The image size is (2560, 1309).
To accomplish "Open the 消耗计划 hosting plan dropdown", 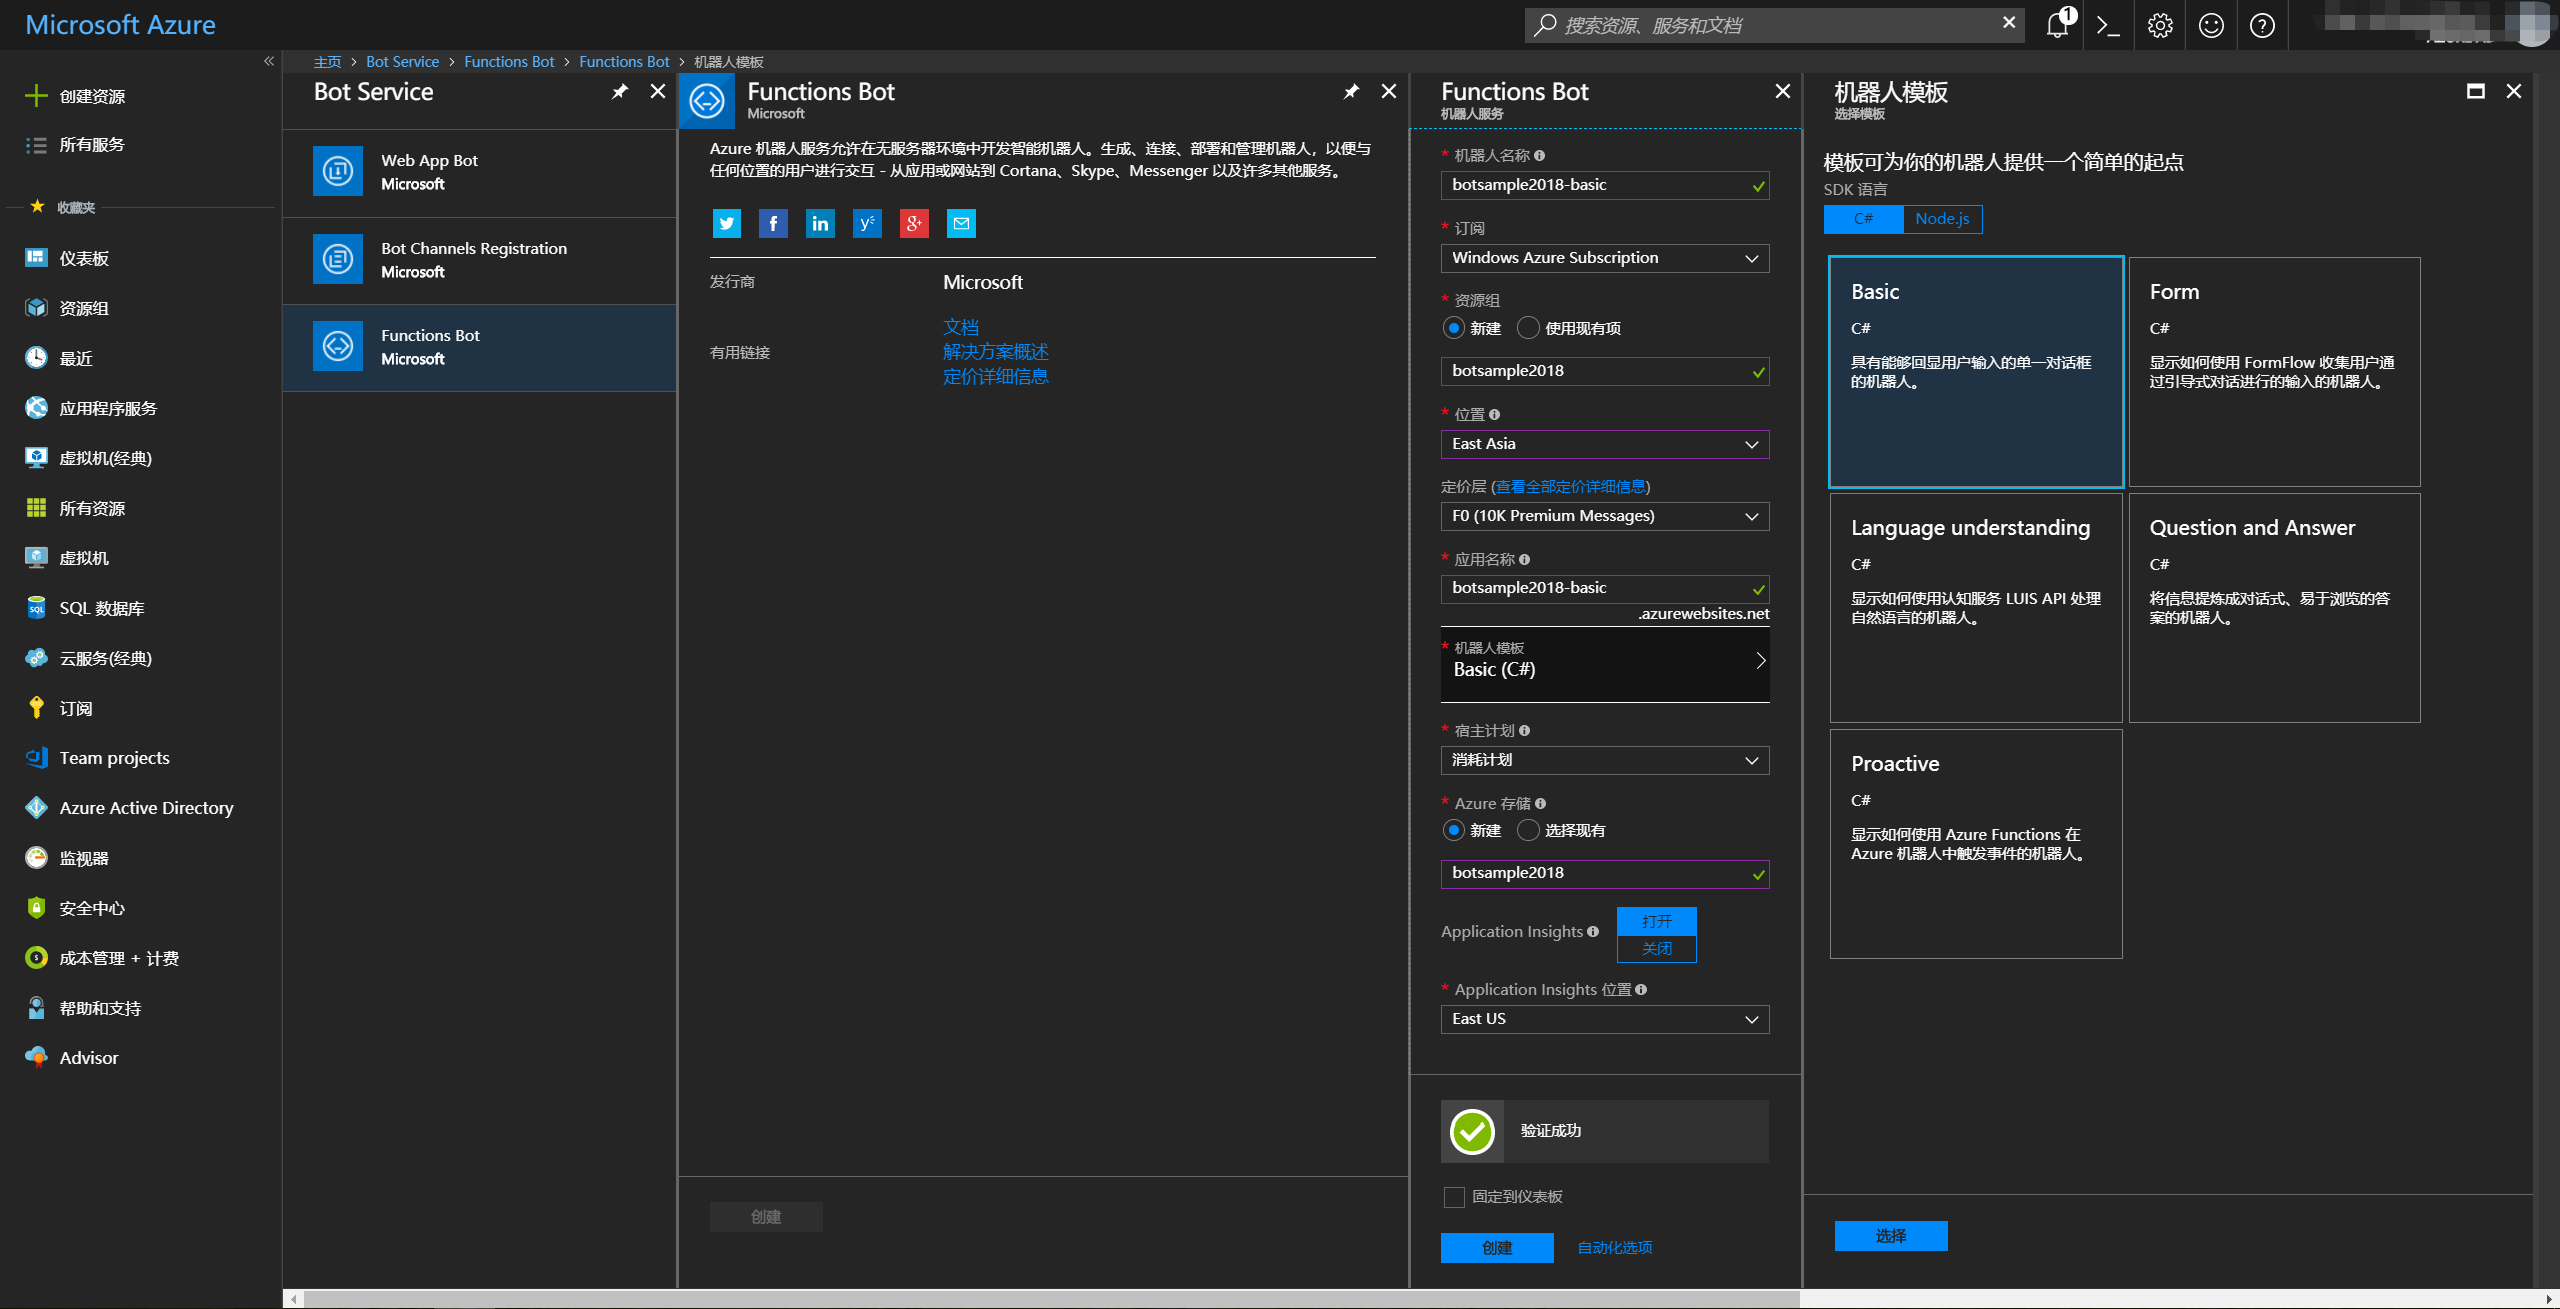I will coord(1604,760).
